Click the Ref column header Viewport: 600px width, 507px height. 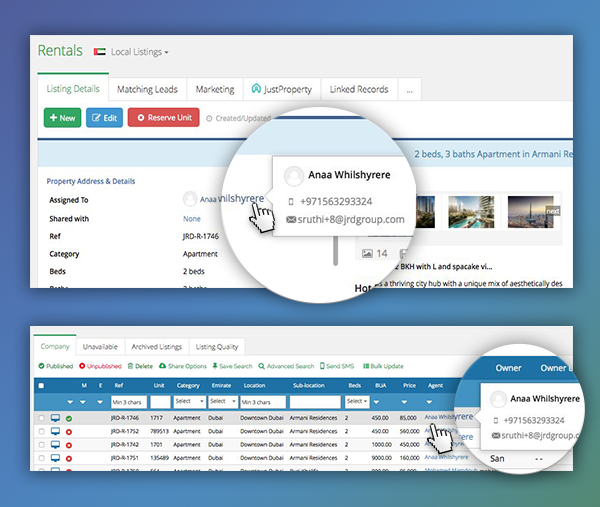pyautogui.click(x=119, y=386)
